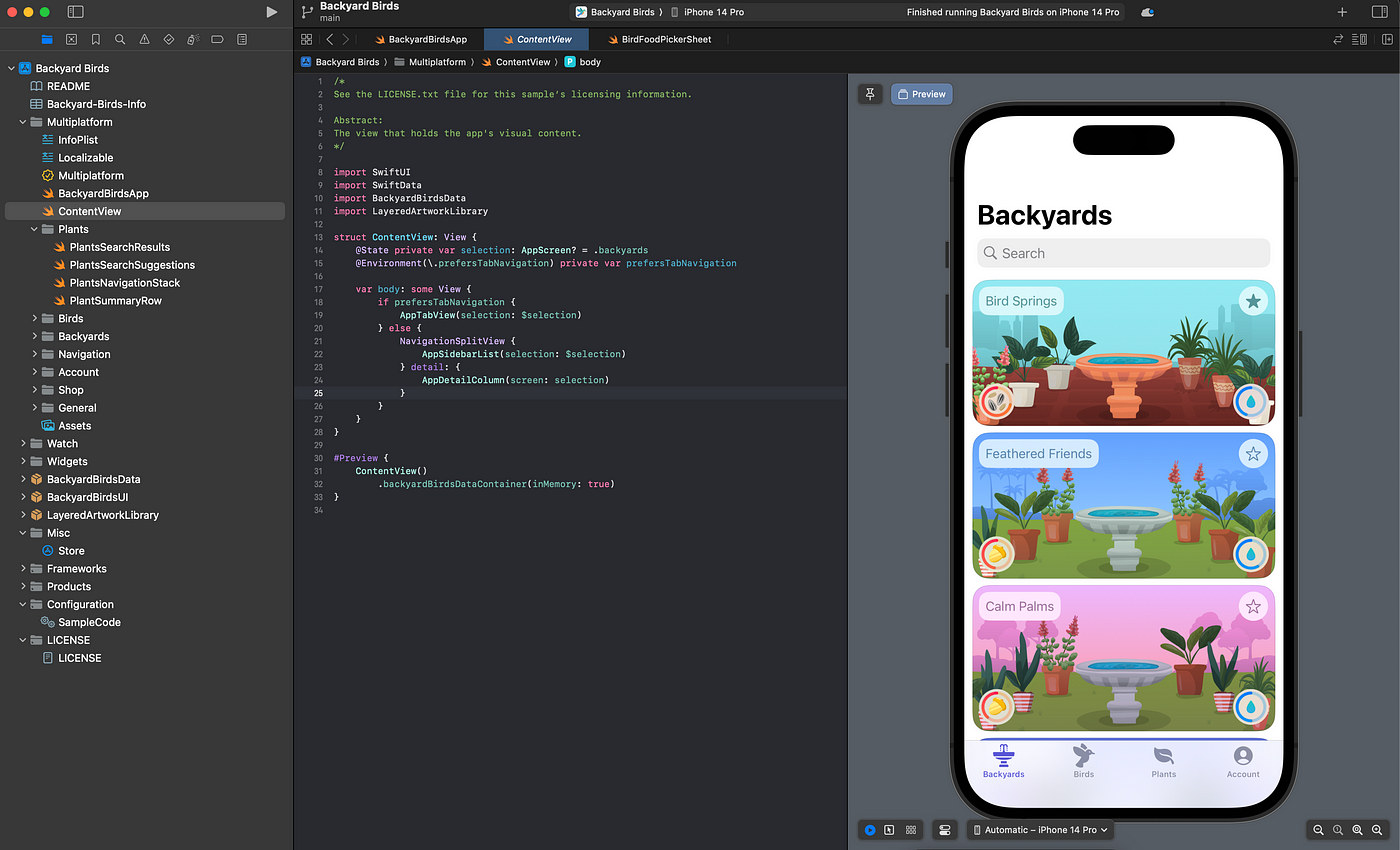1400x850 pixels.
Task: Open the Birds tab in preview
Action: [x=1083, y=761]
